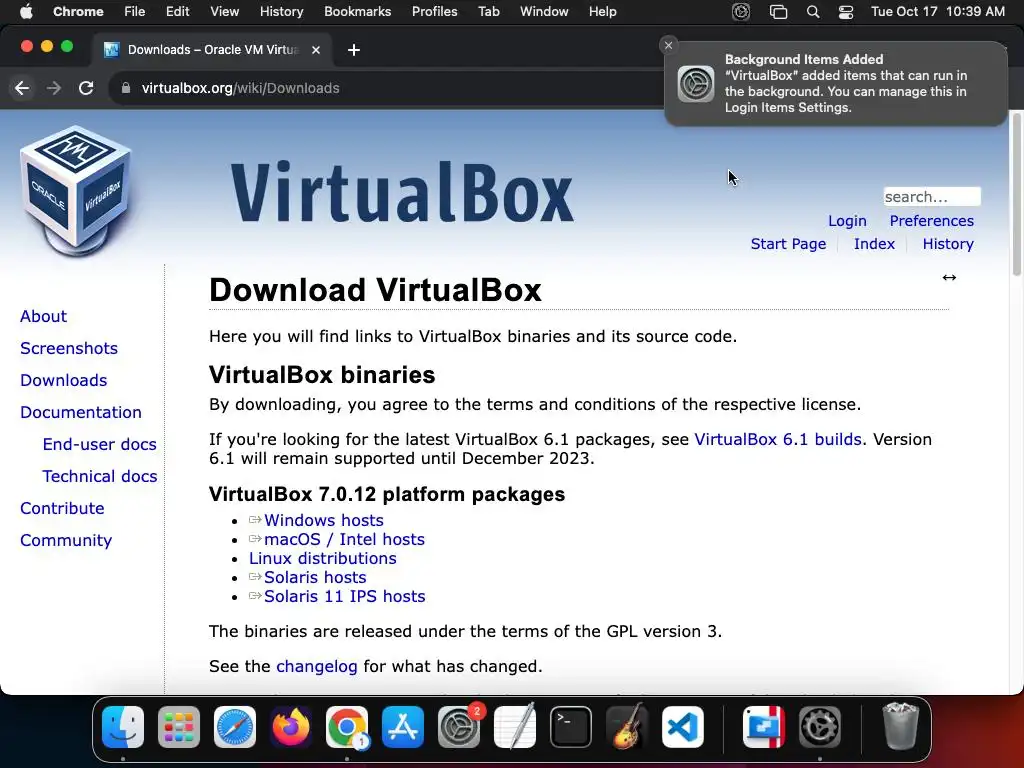Close the Downloads – Oracle VM tab
This screenshot has height=768, width=1024.
(316, 50)
